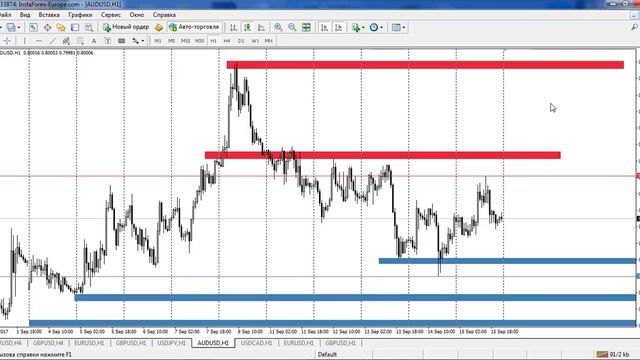This screenshot has width=640, height=360.
Task: Expand the Profiles dropdown arrow
Action: 19,27
